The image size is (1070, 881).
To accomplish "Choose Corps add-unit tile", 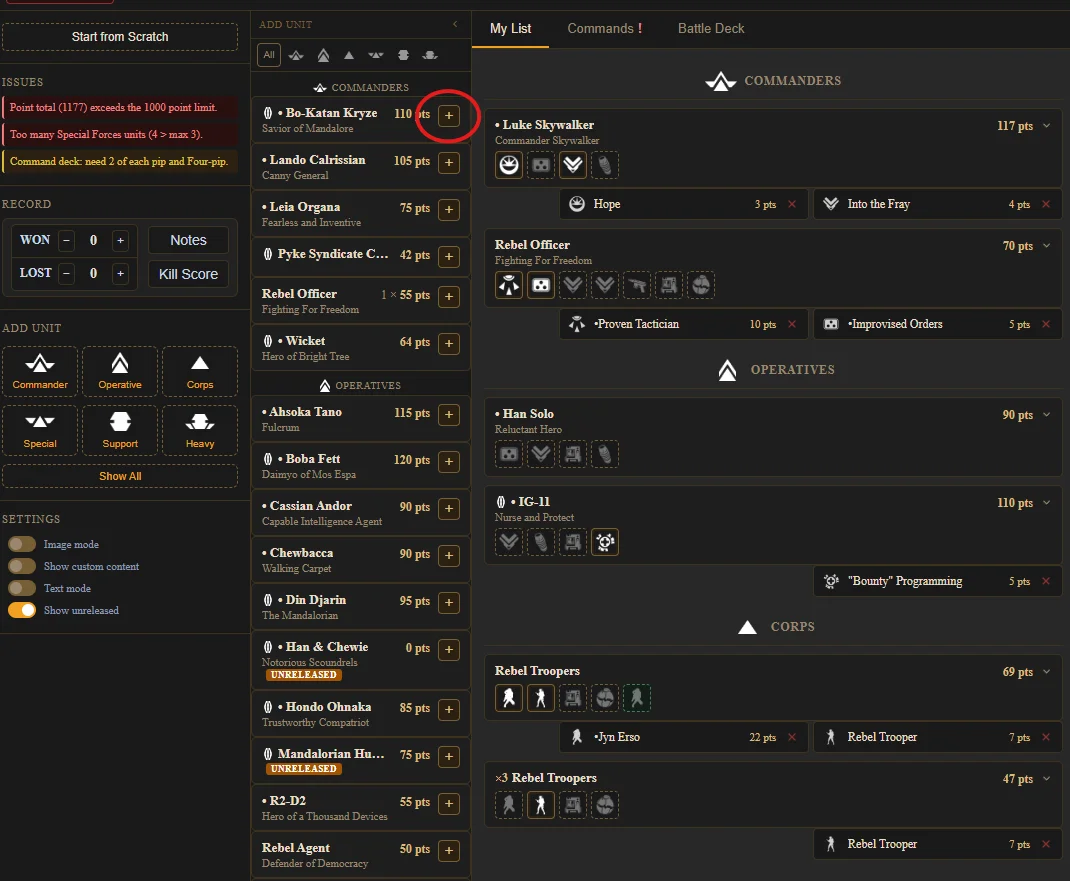I will coord(200,371).
